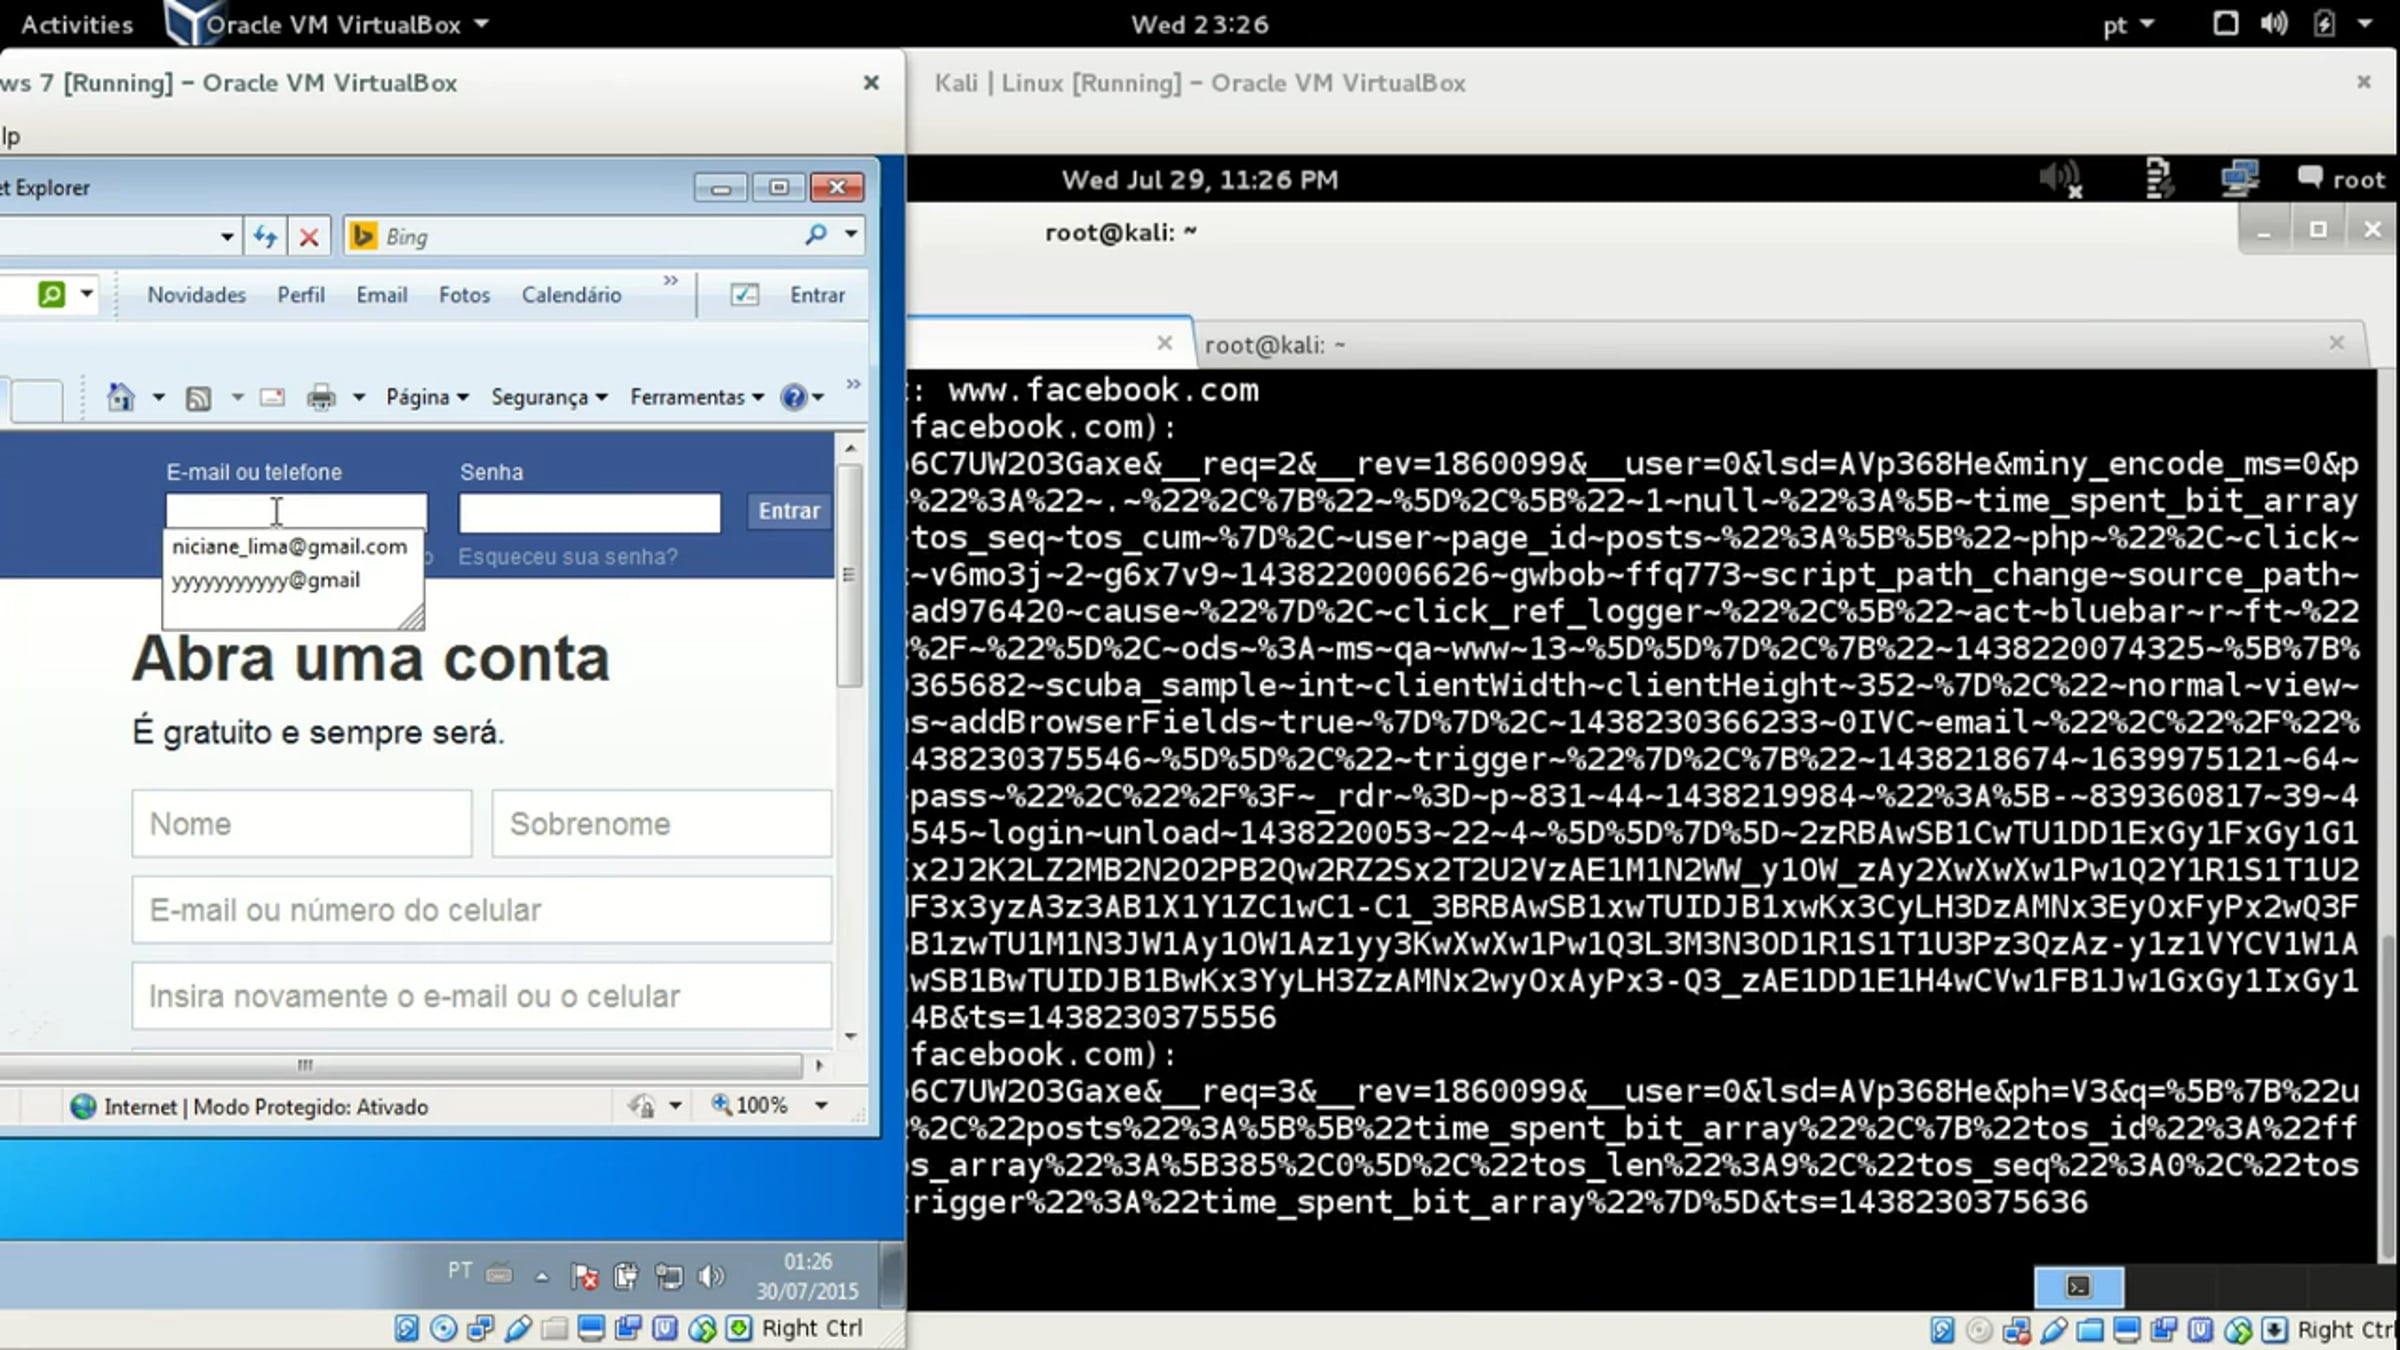Click Windows 7 tray volume speaker icon
Viewport: 2400px width, 1350px height.
[x=710, y=1276]
